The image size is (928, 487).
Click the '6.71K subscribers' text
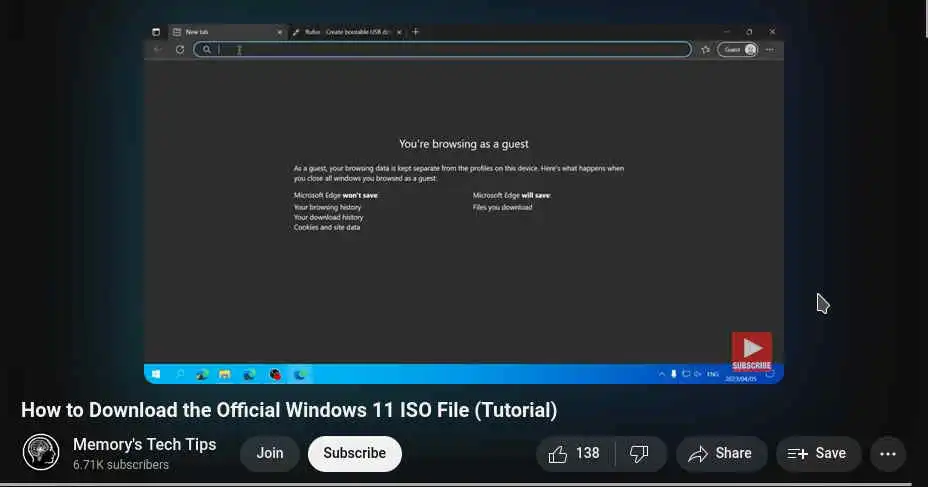coord(121,465)
